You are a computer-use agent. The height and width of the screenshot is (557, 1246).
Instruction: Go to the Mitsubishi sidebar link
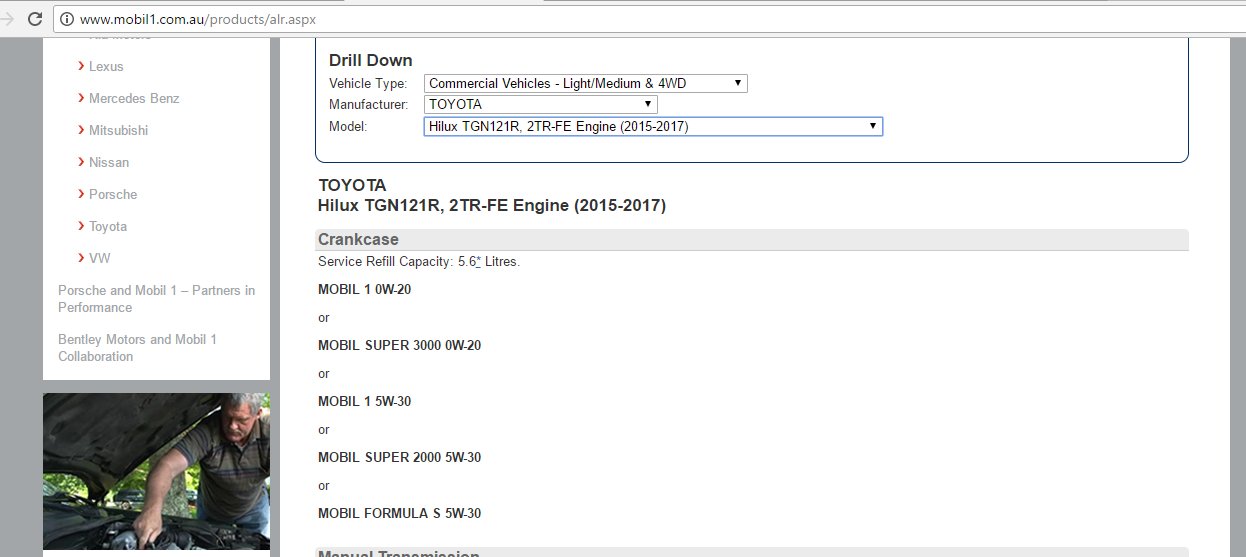(x=118, y=130)
